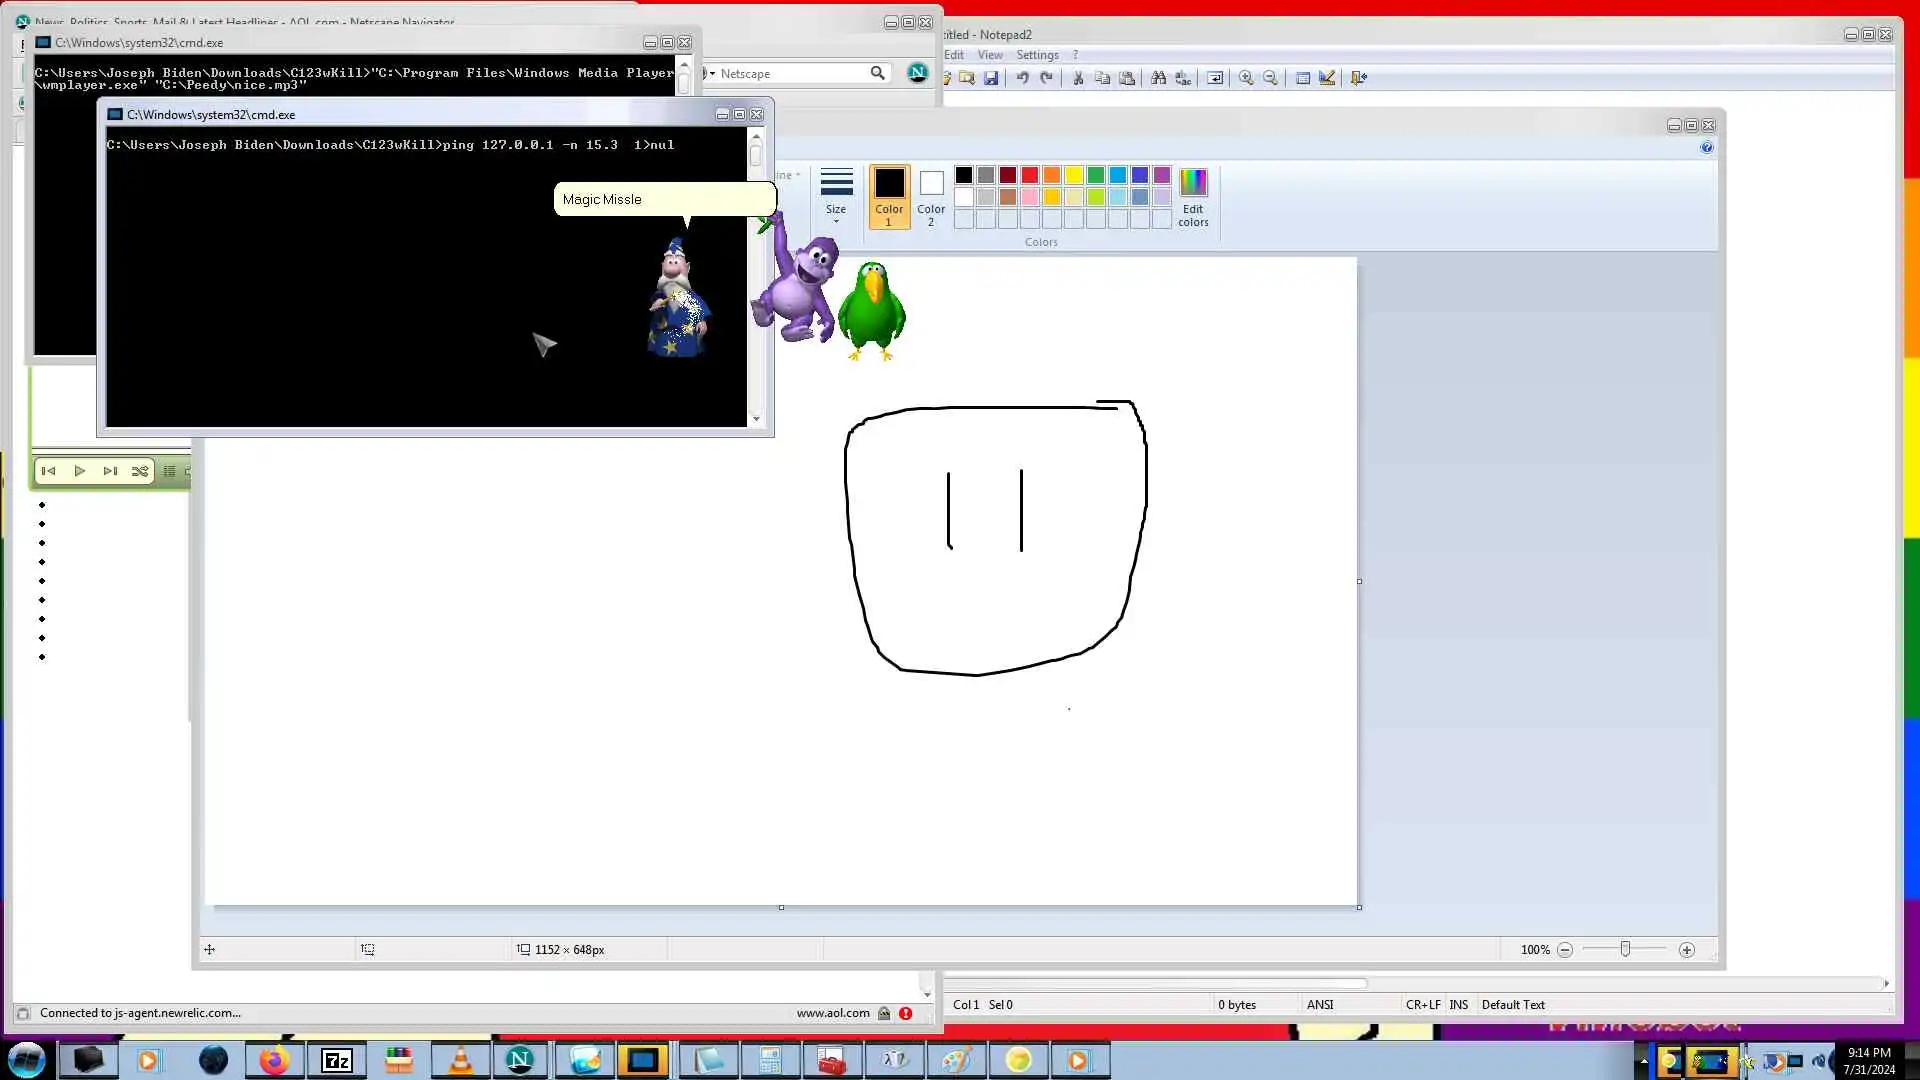Click the Cut scissors icon in Notepad2
This screenshot has width=1920, height=1080.
pos(1078,78)
